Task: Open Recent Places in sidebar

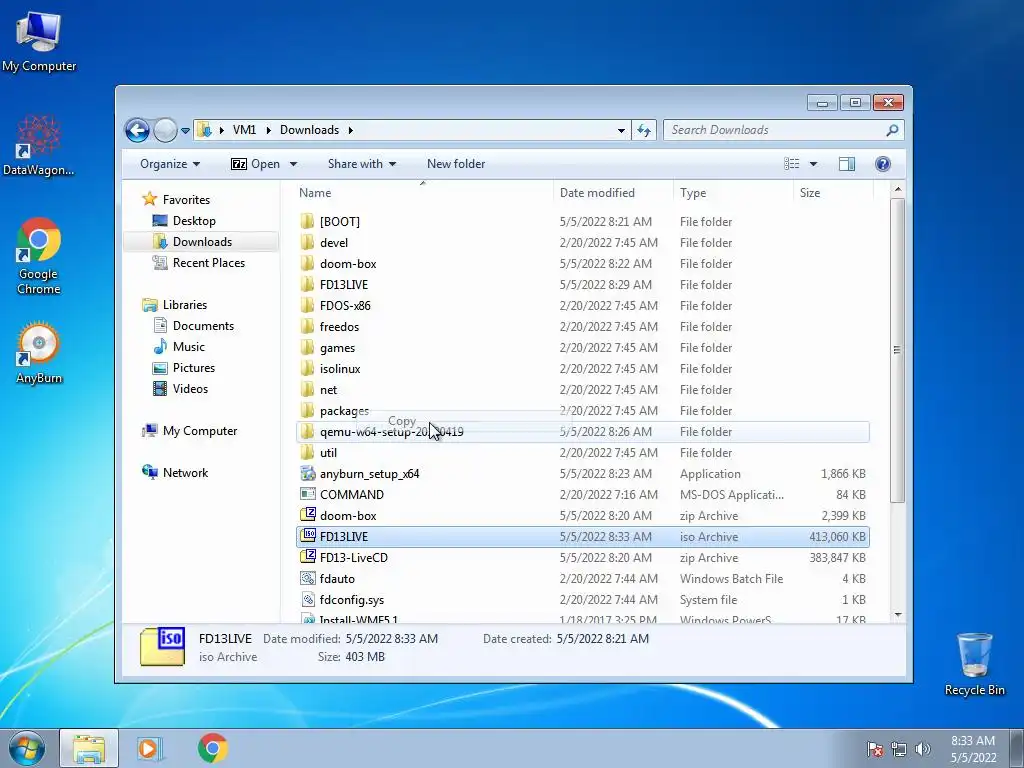Action: point(208,263)
